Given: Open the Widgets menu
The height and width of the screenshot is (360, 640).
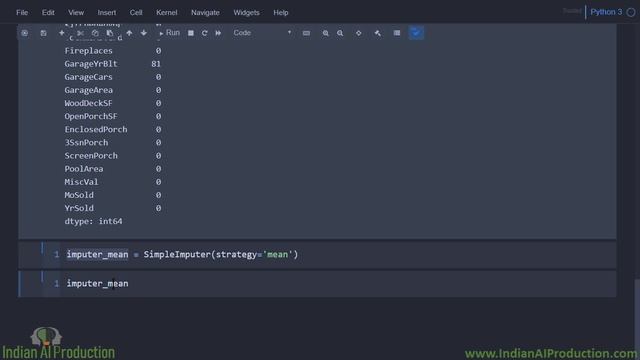Looking at the screenshot, I should click(x=247, y=13).
